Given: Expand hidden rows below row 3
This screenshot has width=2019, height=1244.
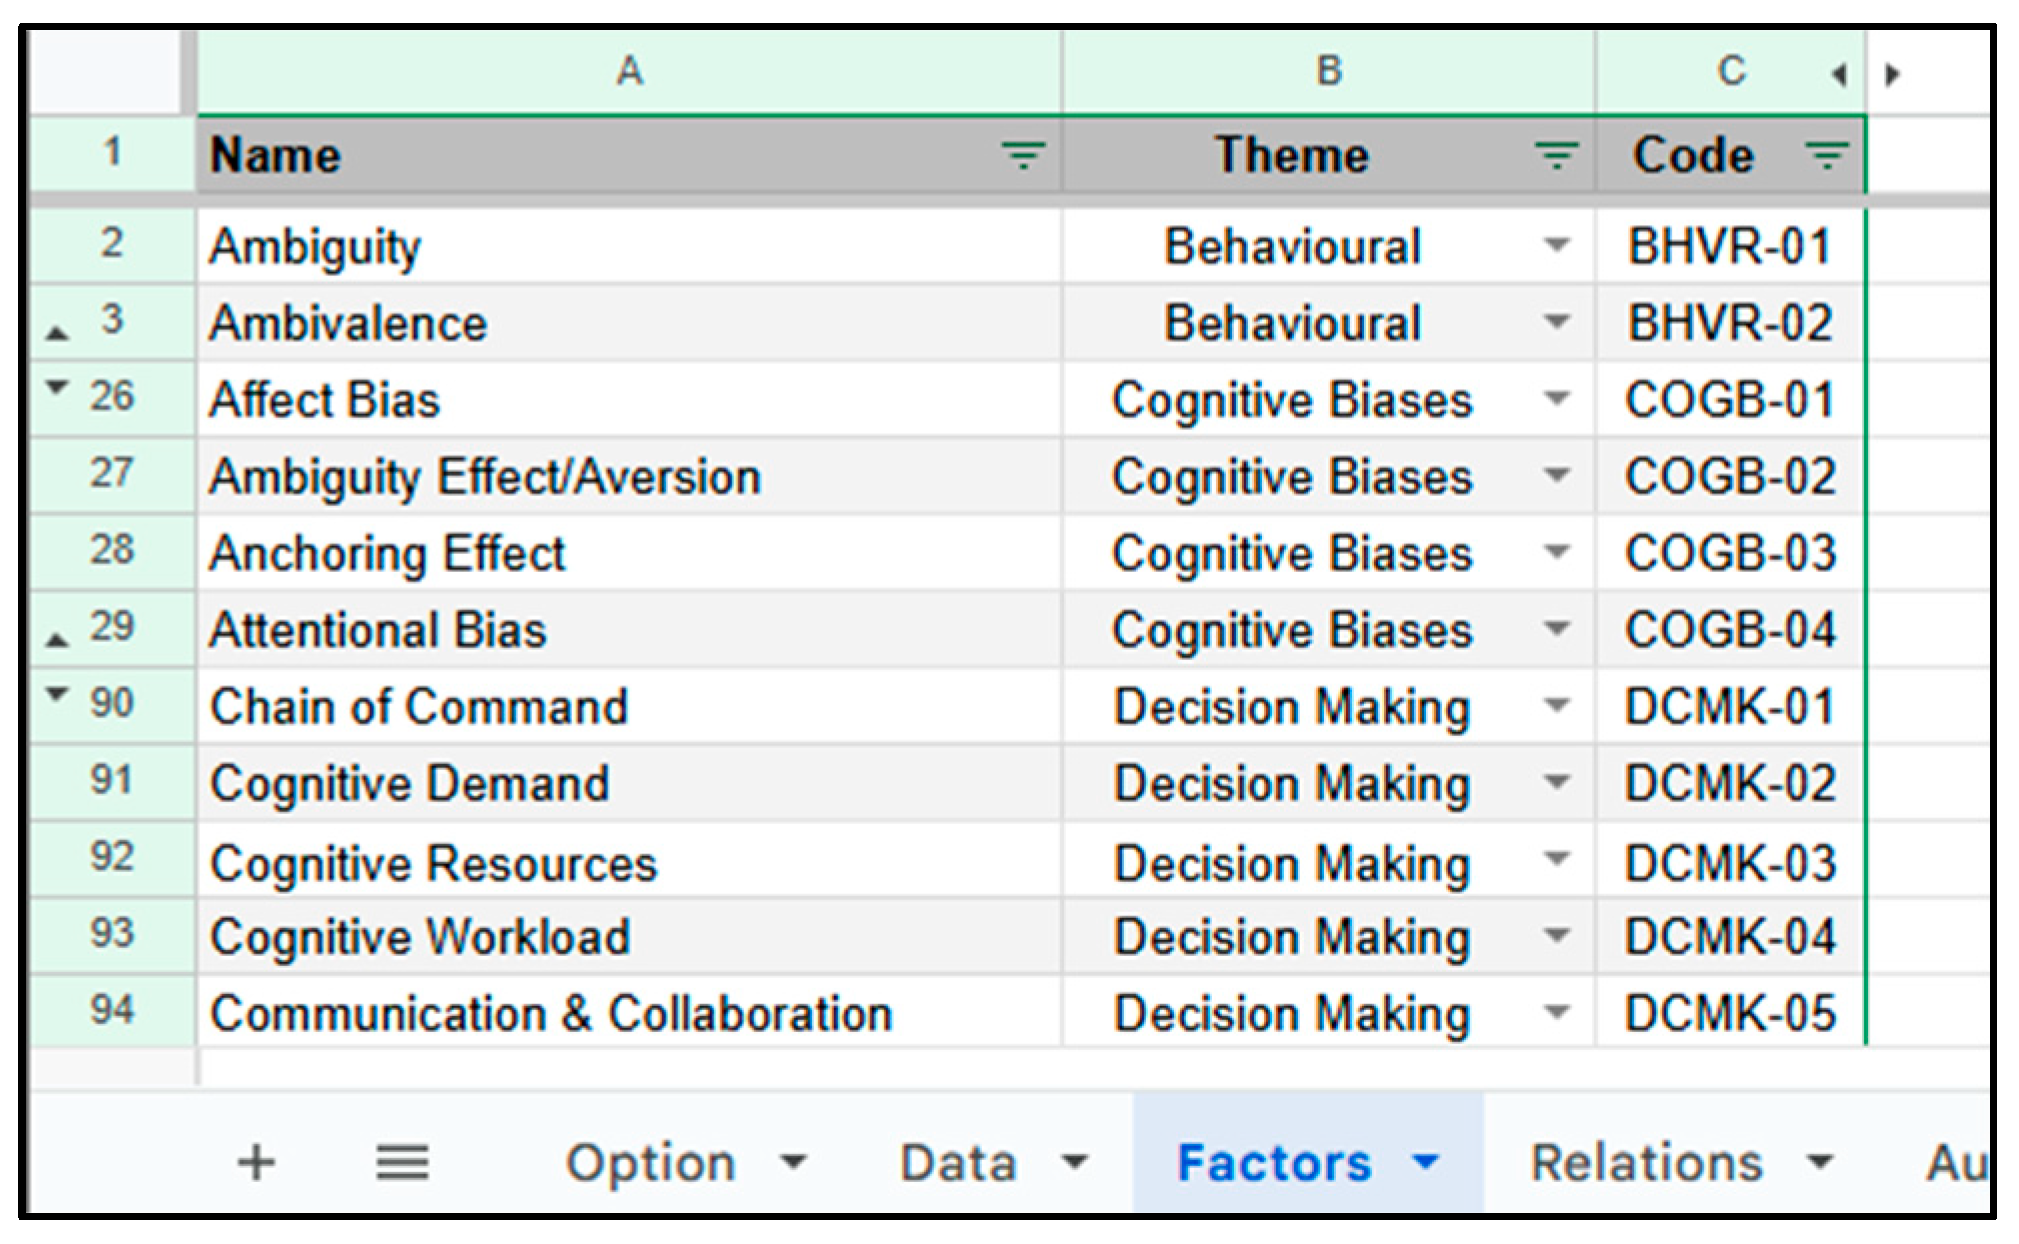Looking at the screenshot, I should click(58, 333).
